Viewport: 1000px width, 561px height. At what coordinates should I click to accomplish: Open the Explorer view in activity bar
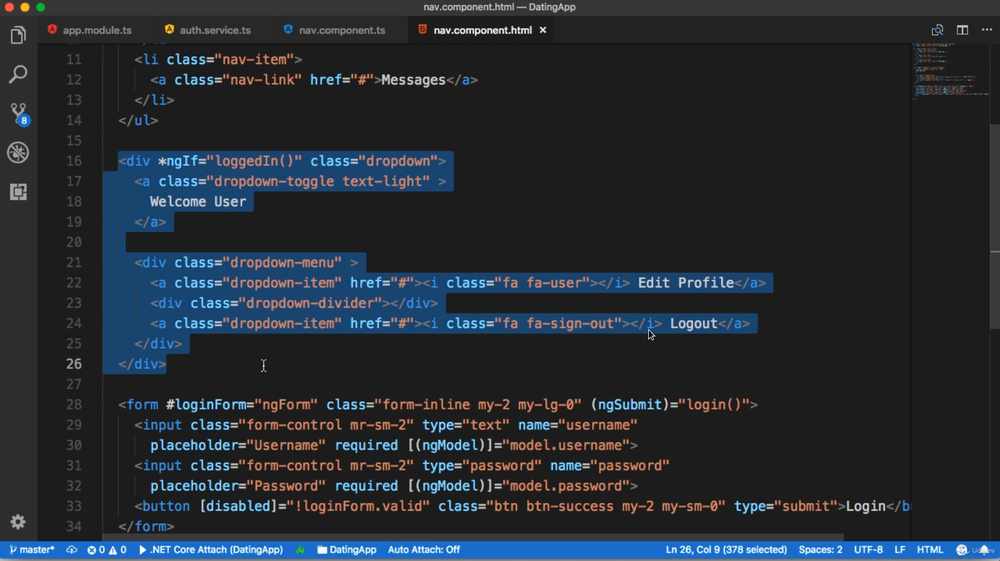coord(18,36)
